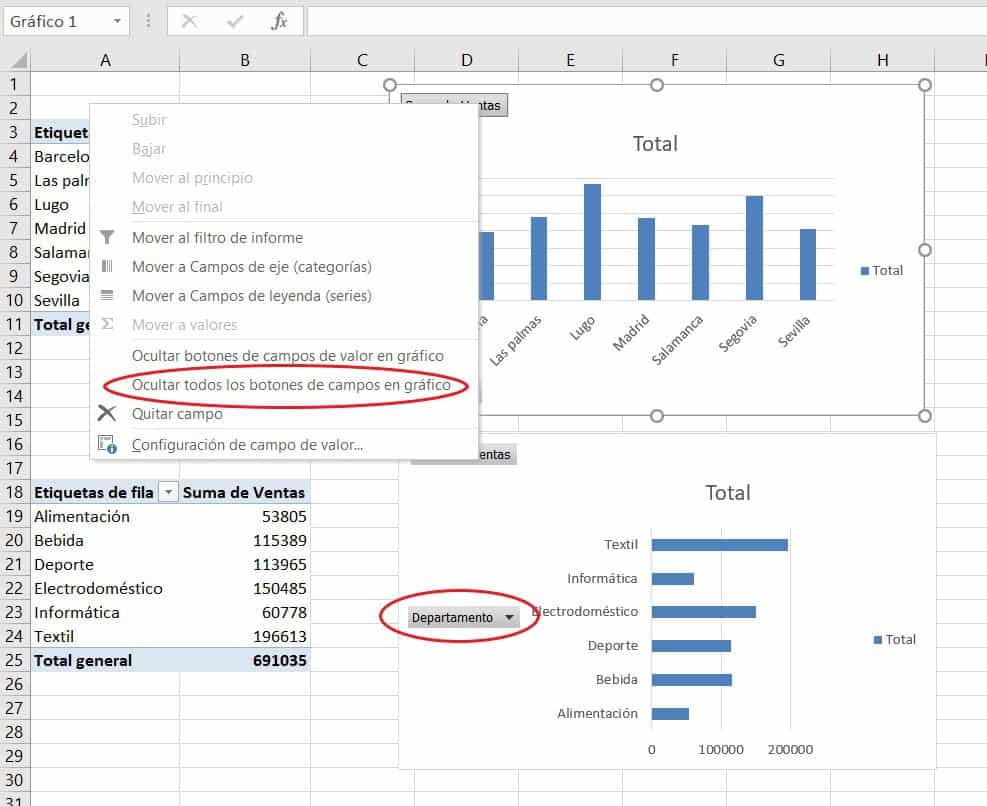Click the filter funnel icon in menu
The height and width of the screenshot is (806, 987).
pyautogui.click(x=107, y=237)
